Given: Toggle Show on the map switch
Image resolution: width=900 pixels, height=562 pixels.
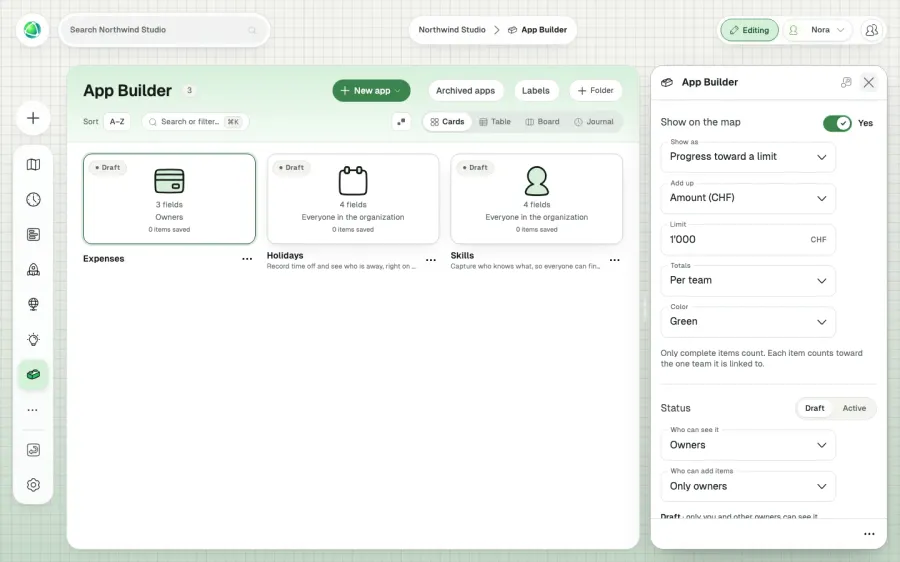Looking at the screenshot, I should pos(837,123).
